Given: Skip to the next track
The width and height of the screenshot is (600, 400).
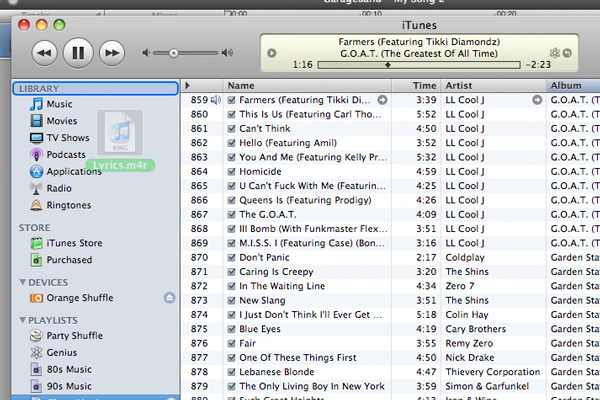Looking at the screenshot, I should pyautogui.click(x=112, y=53).
